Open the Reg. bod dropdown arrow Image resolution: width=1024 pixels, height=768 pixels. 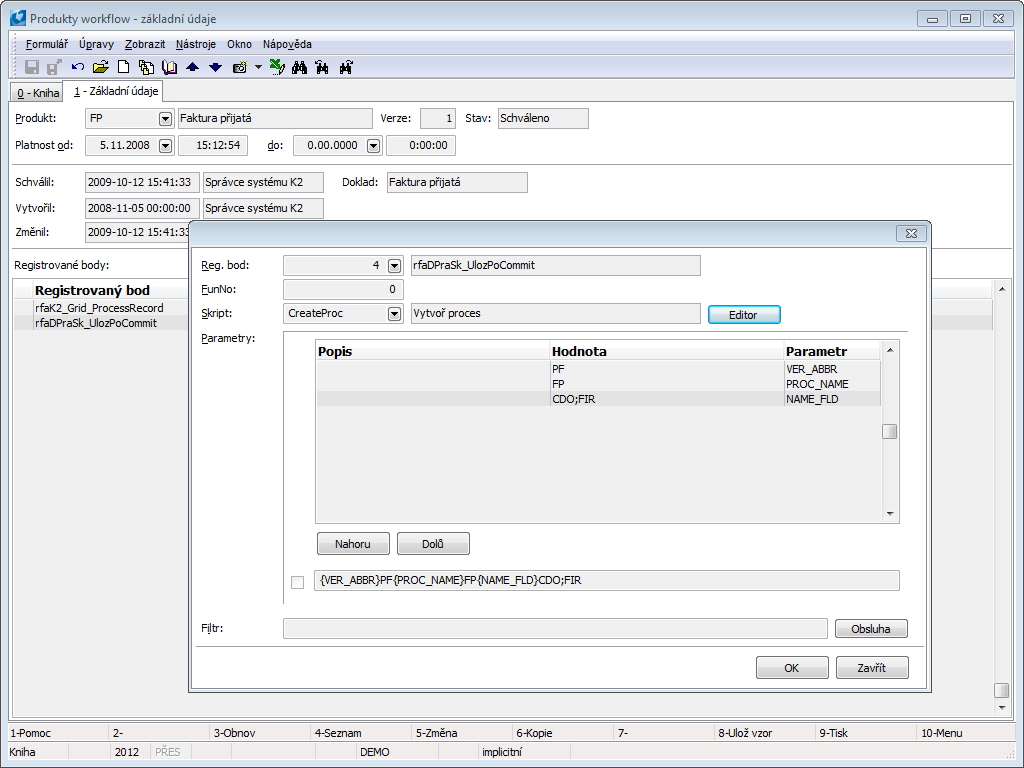pyautogui.click(x=394, y=266)
